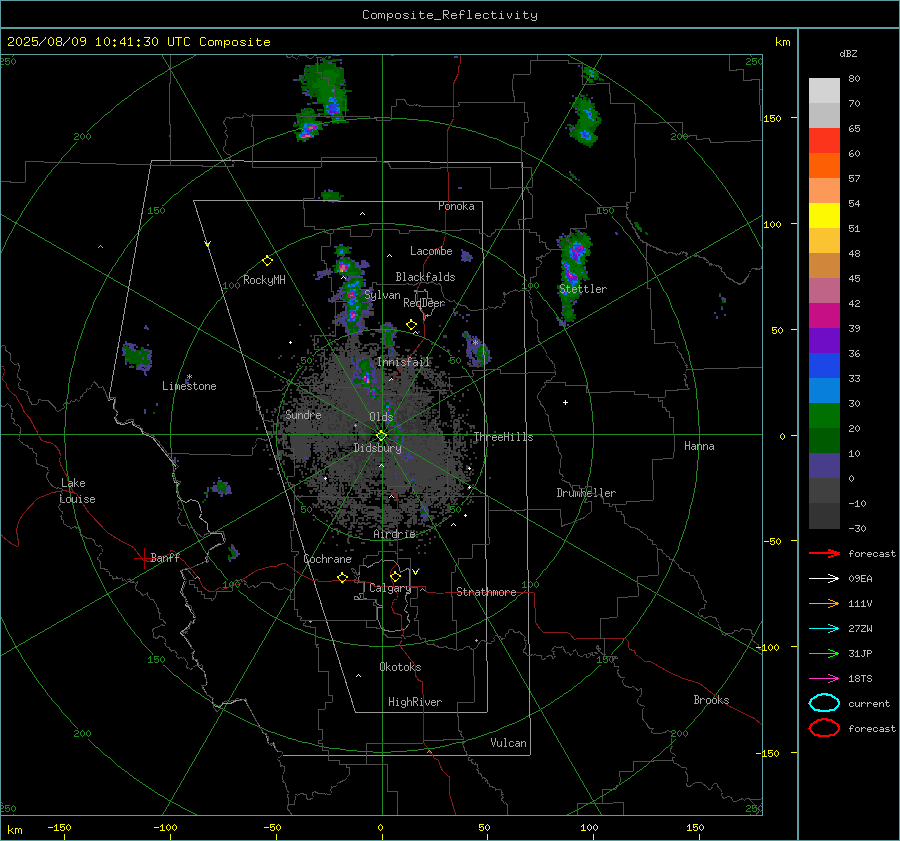Click the RockyMH label
900x841 pixels.
tap(264, 280)
